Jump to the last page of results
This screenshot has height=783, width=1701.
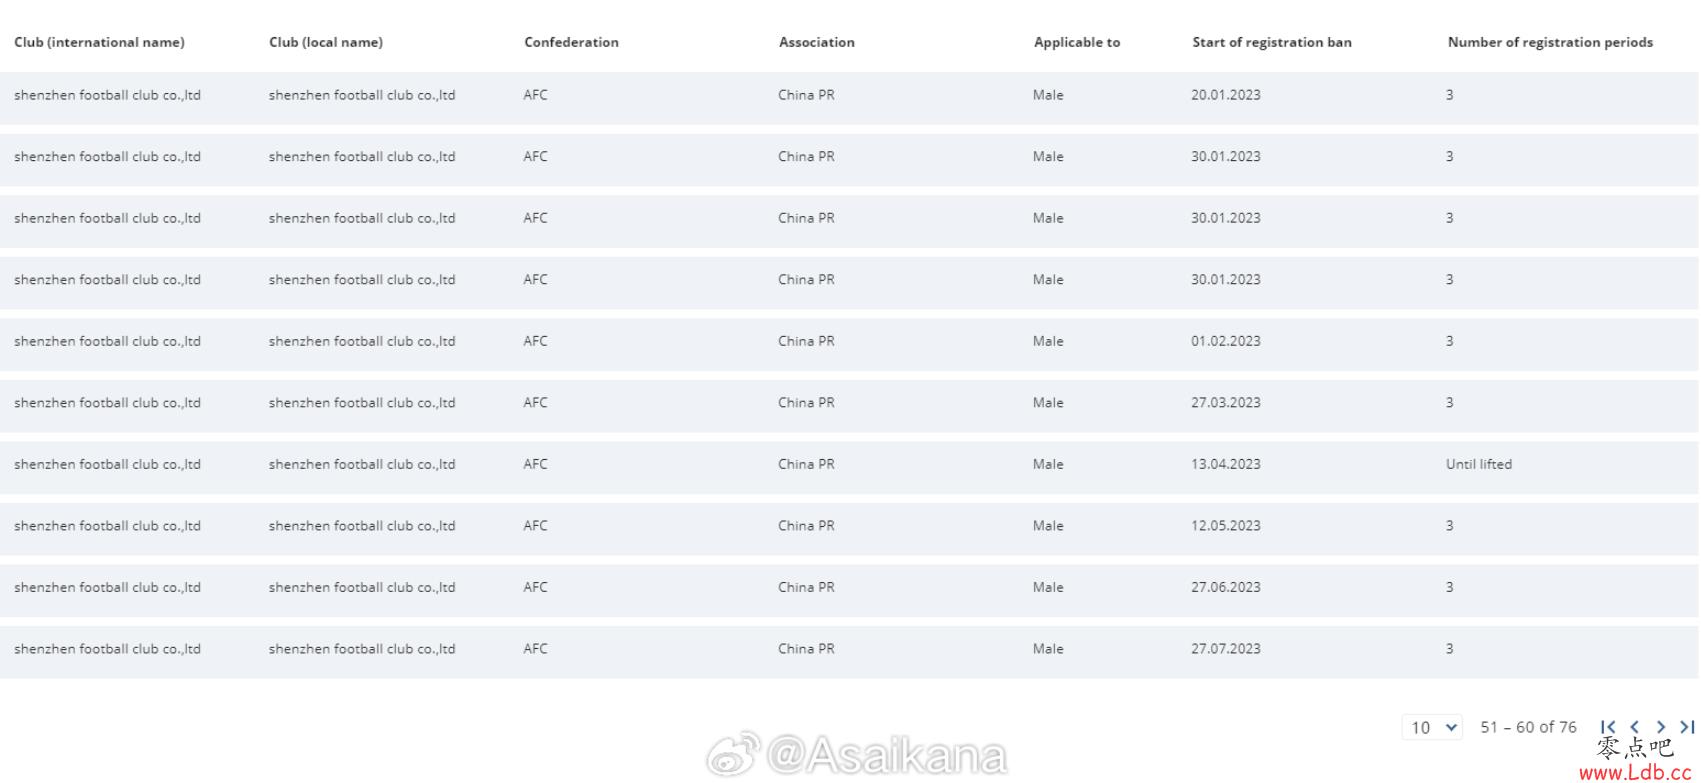(1687, 727)
